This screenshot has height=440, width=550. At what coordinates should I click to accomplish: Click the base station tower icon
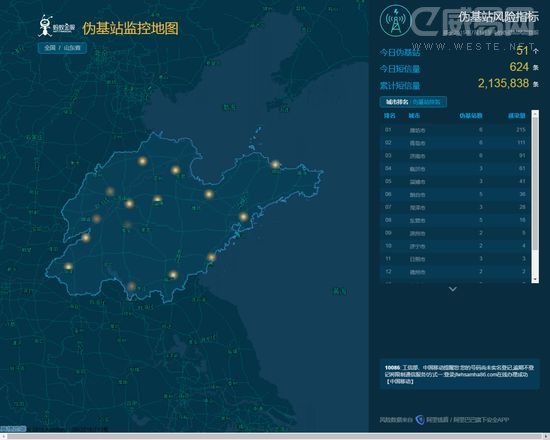click(395, 21)
